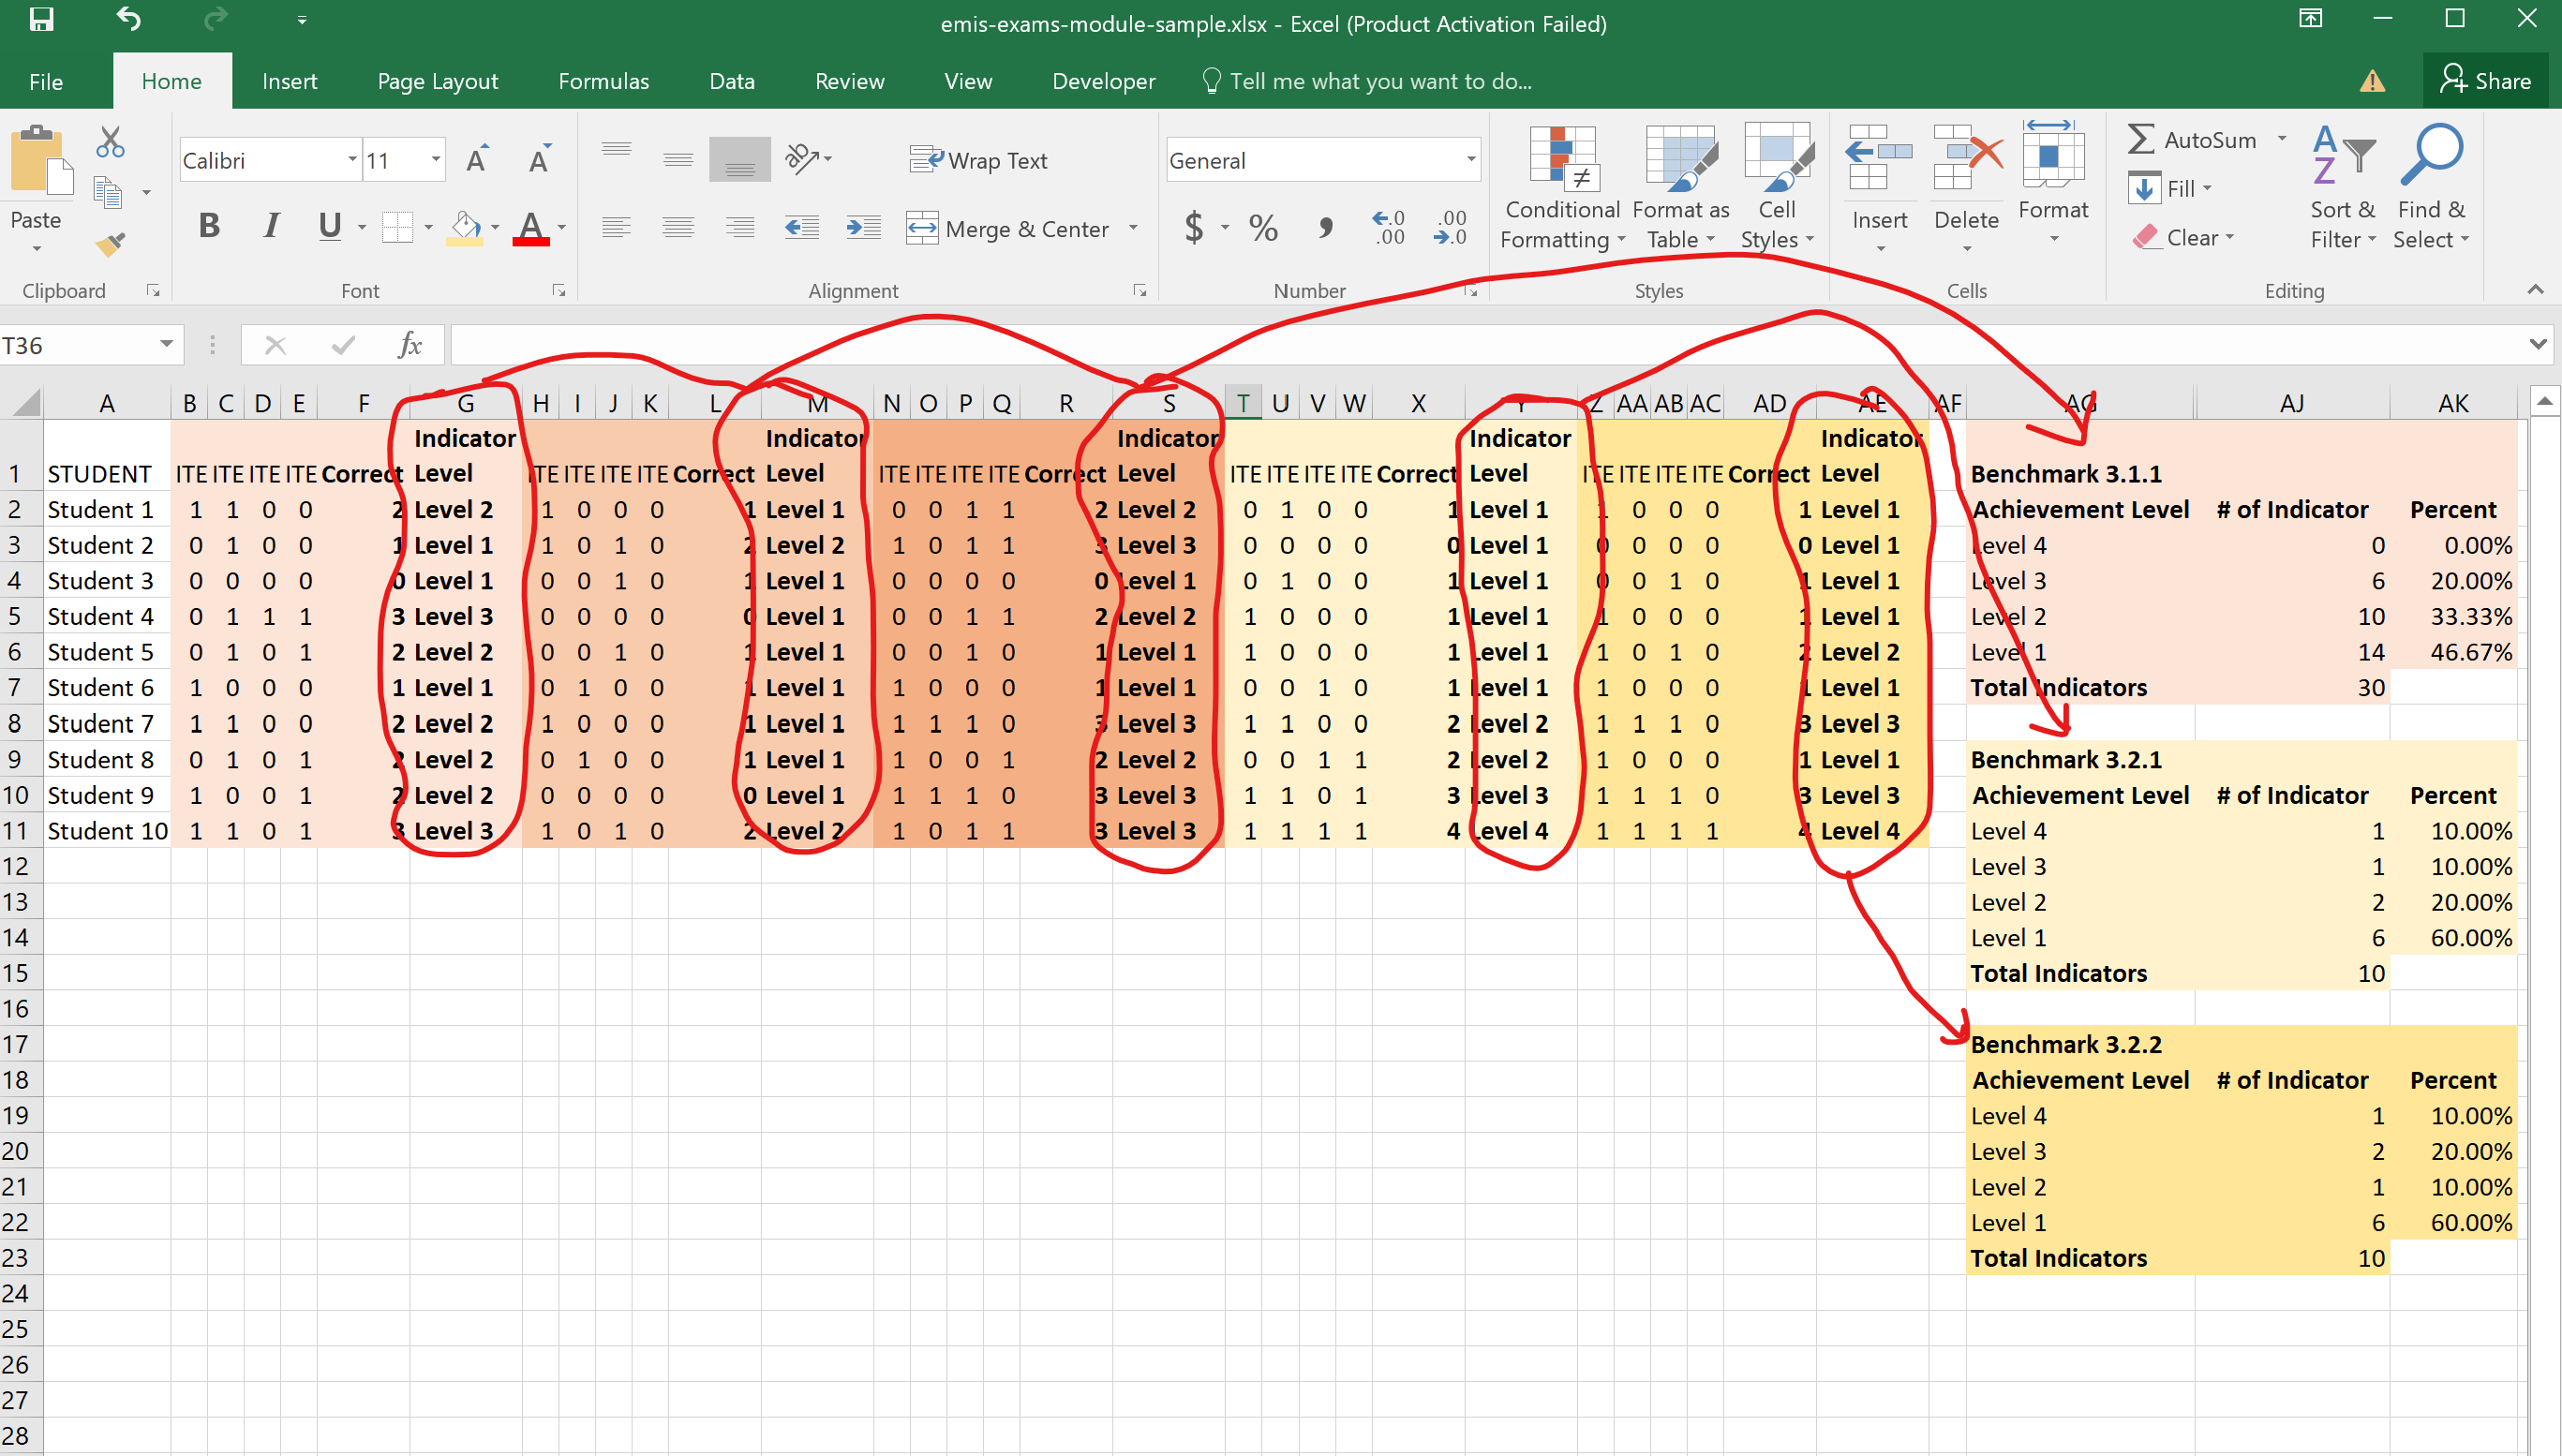Open the Page Layout tab
The width and height of the screenshot is (2562, 1456).
pos(437,82)
